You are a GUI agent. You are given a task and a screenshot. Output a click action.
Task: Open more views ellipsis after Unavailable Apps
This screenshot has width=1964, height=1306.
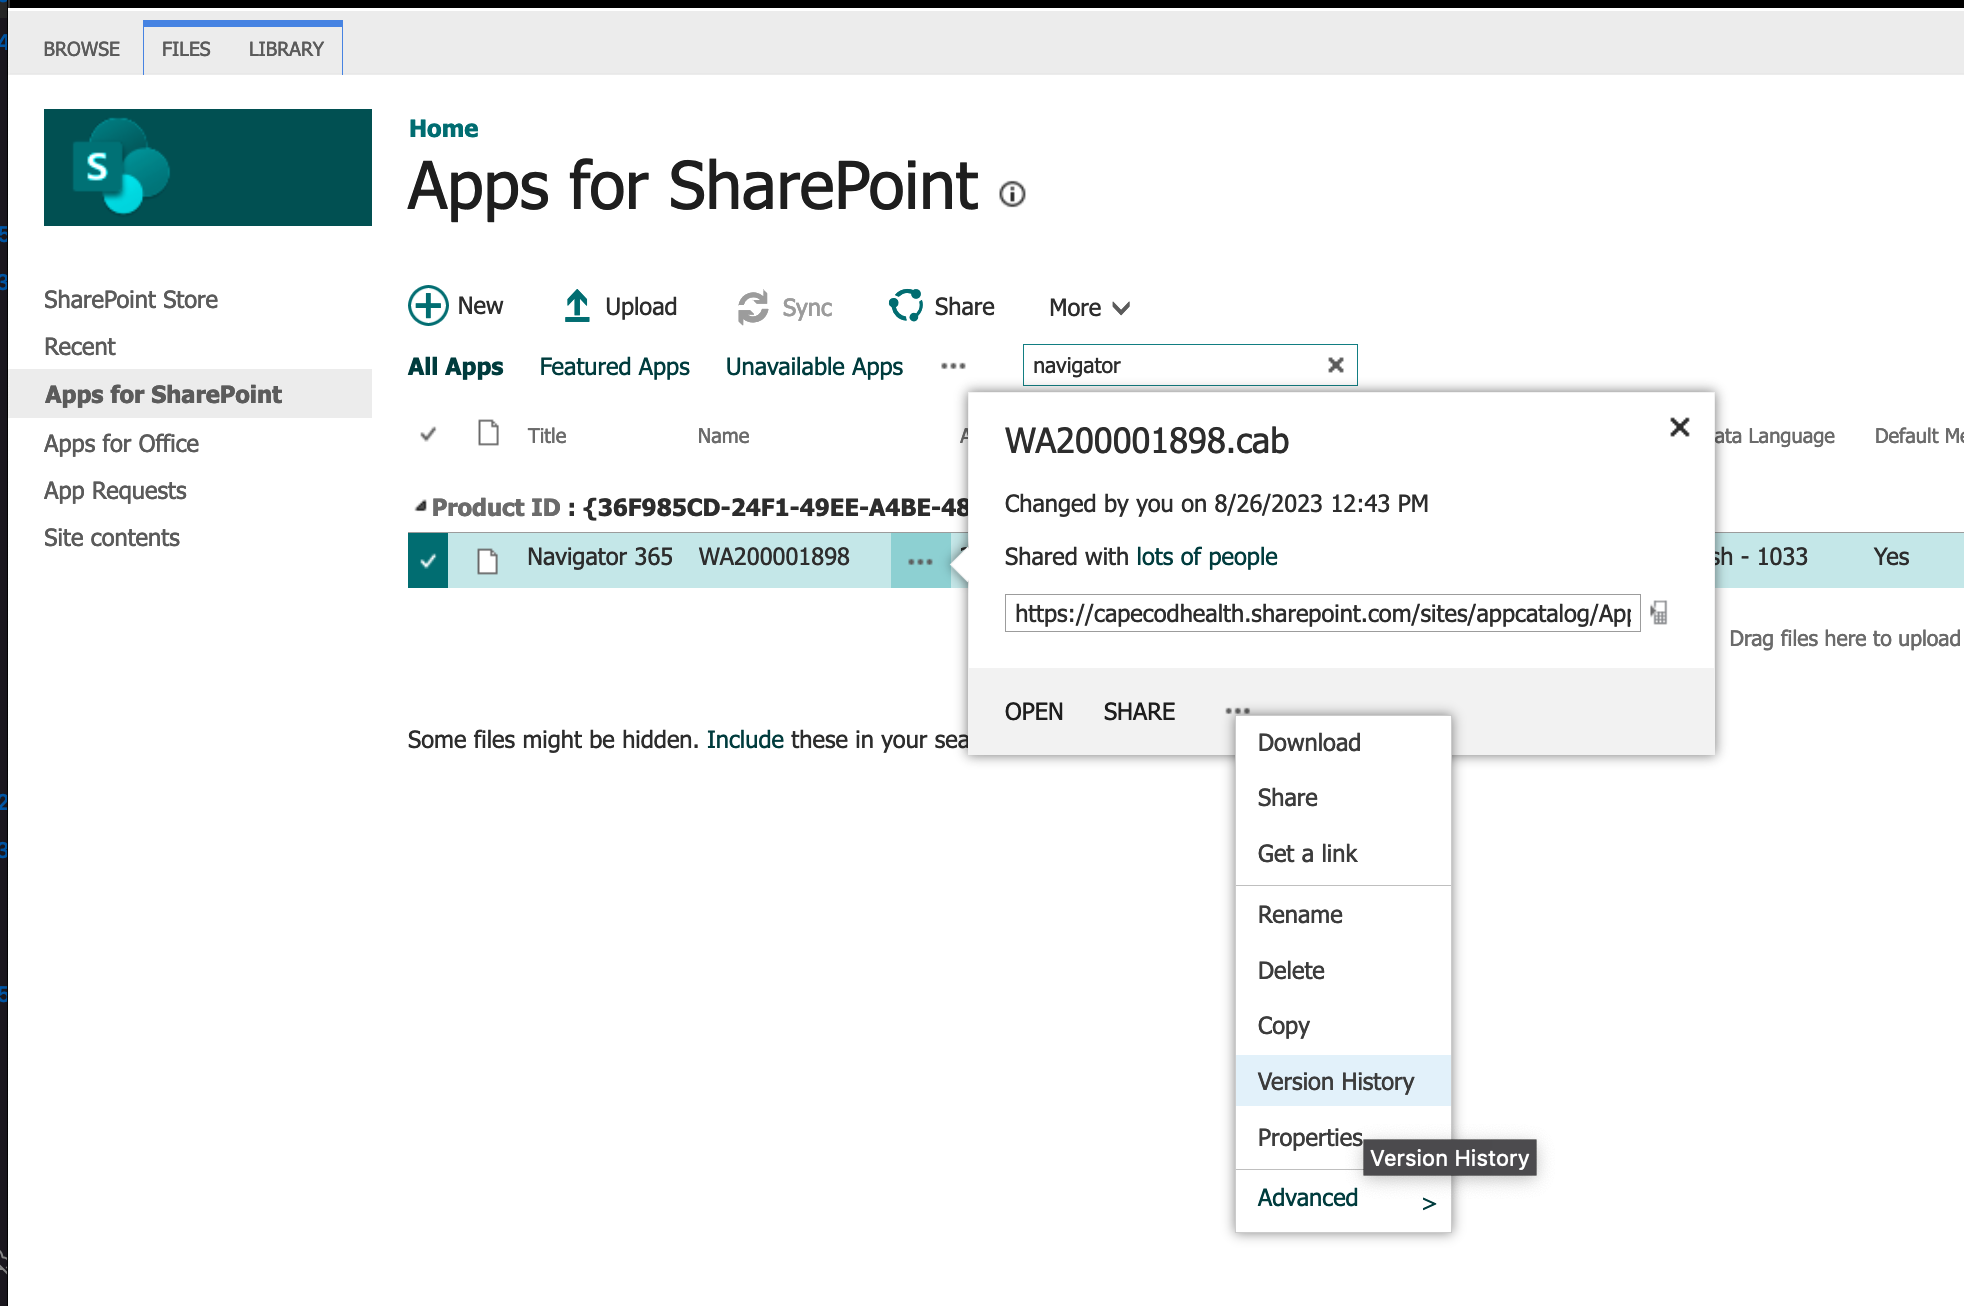(x=953, y=366)
